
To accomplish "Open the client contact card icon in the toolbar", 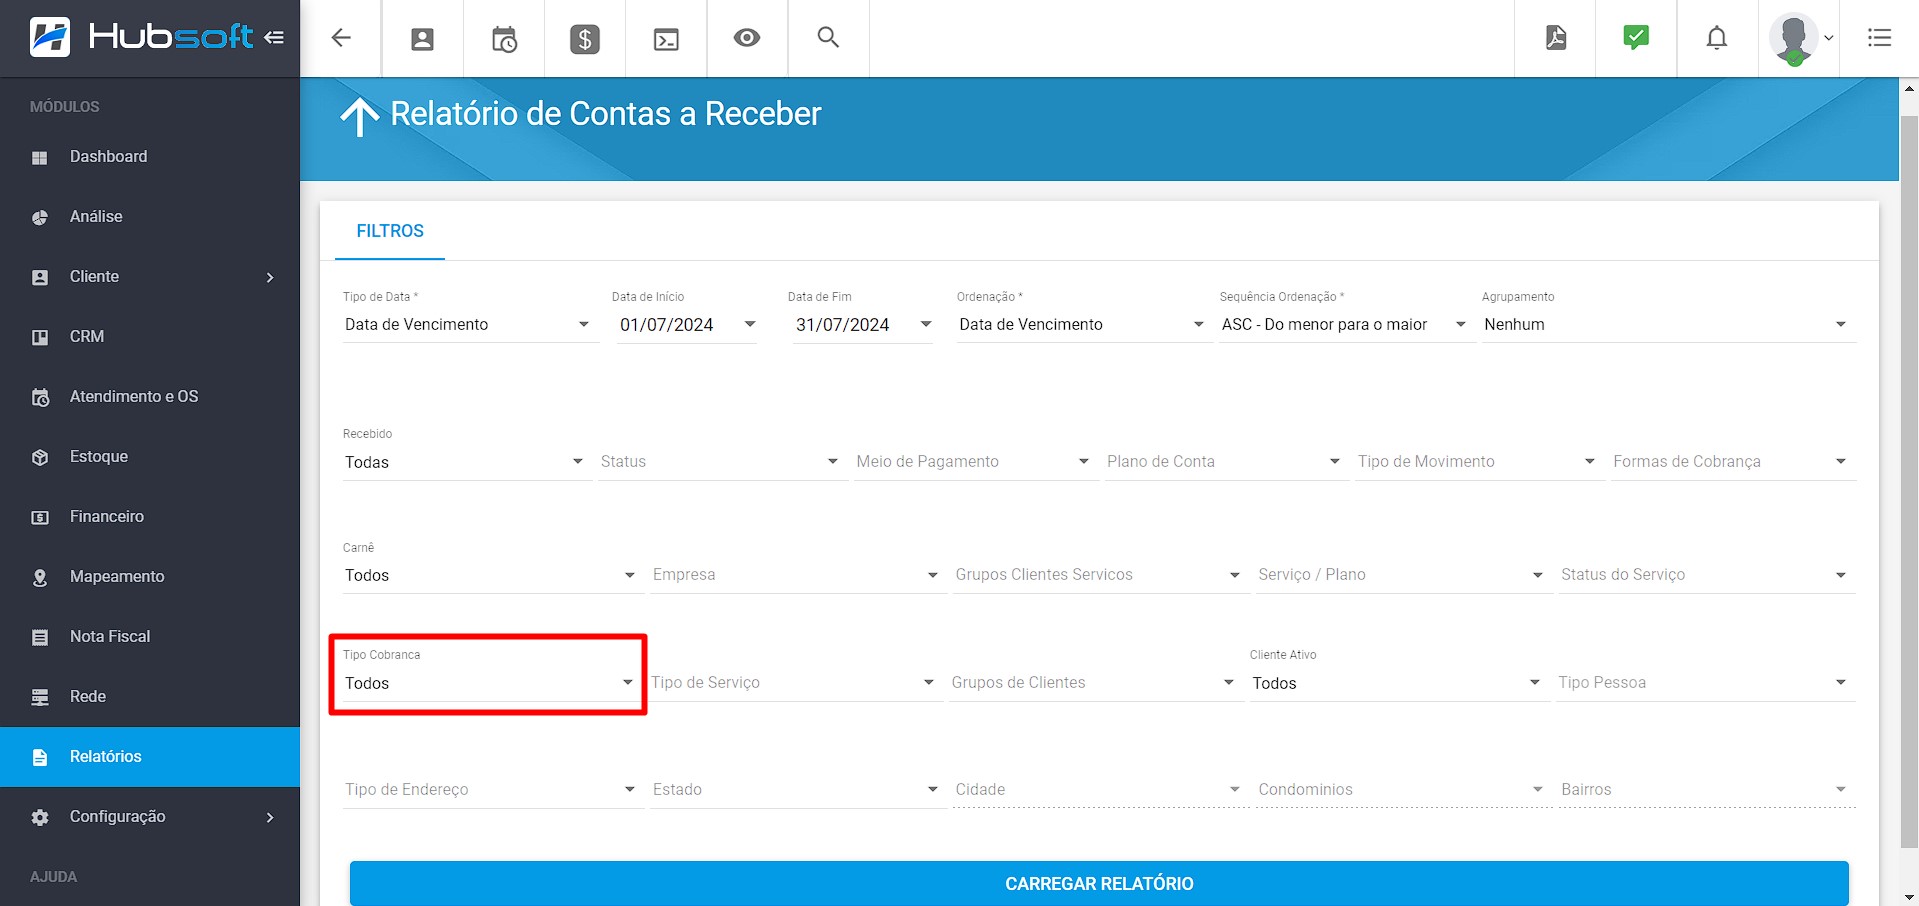I will (423, 39).
